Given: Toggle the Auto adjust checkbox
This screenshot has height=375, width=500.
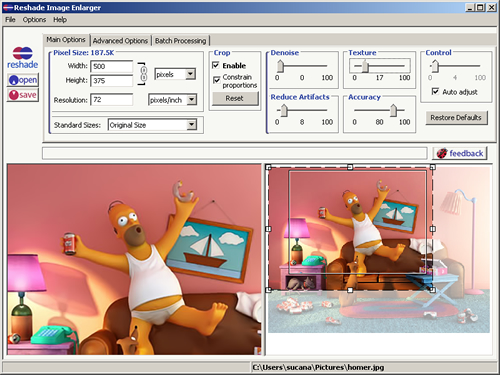Looking at the screenshot, I should pos(435,91).
